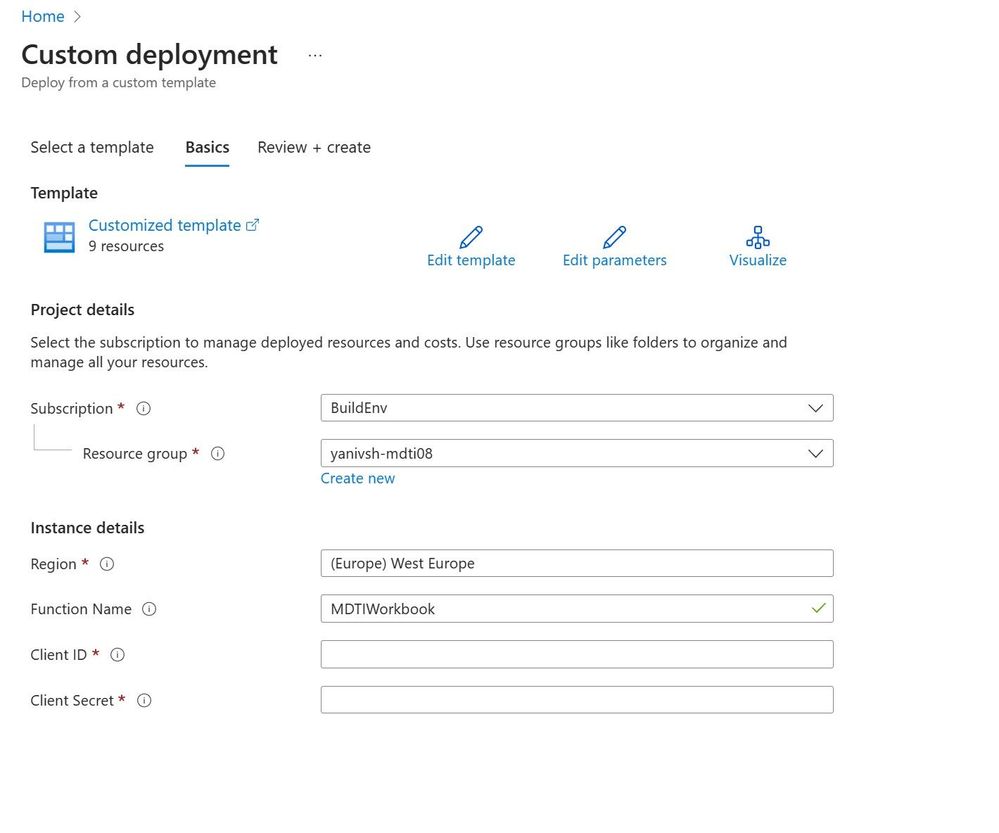999x833 pixels.
Task: Click the Deploy from a custom template subtitle
Action: (119, 83)
